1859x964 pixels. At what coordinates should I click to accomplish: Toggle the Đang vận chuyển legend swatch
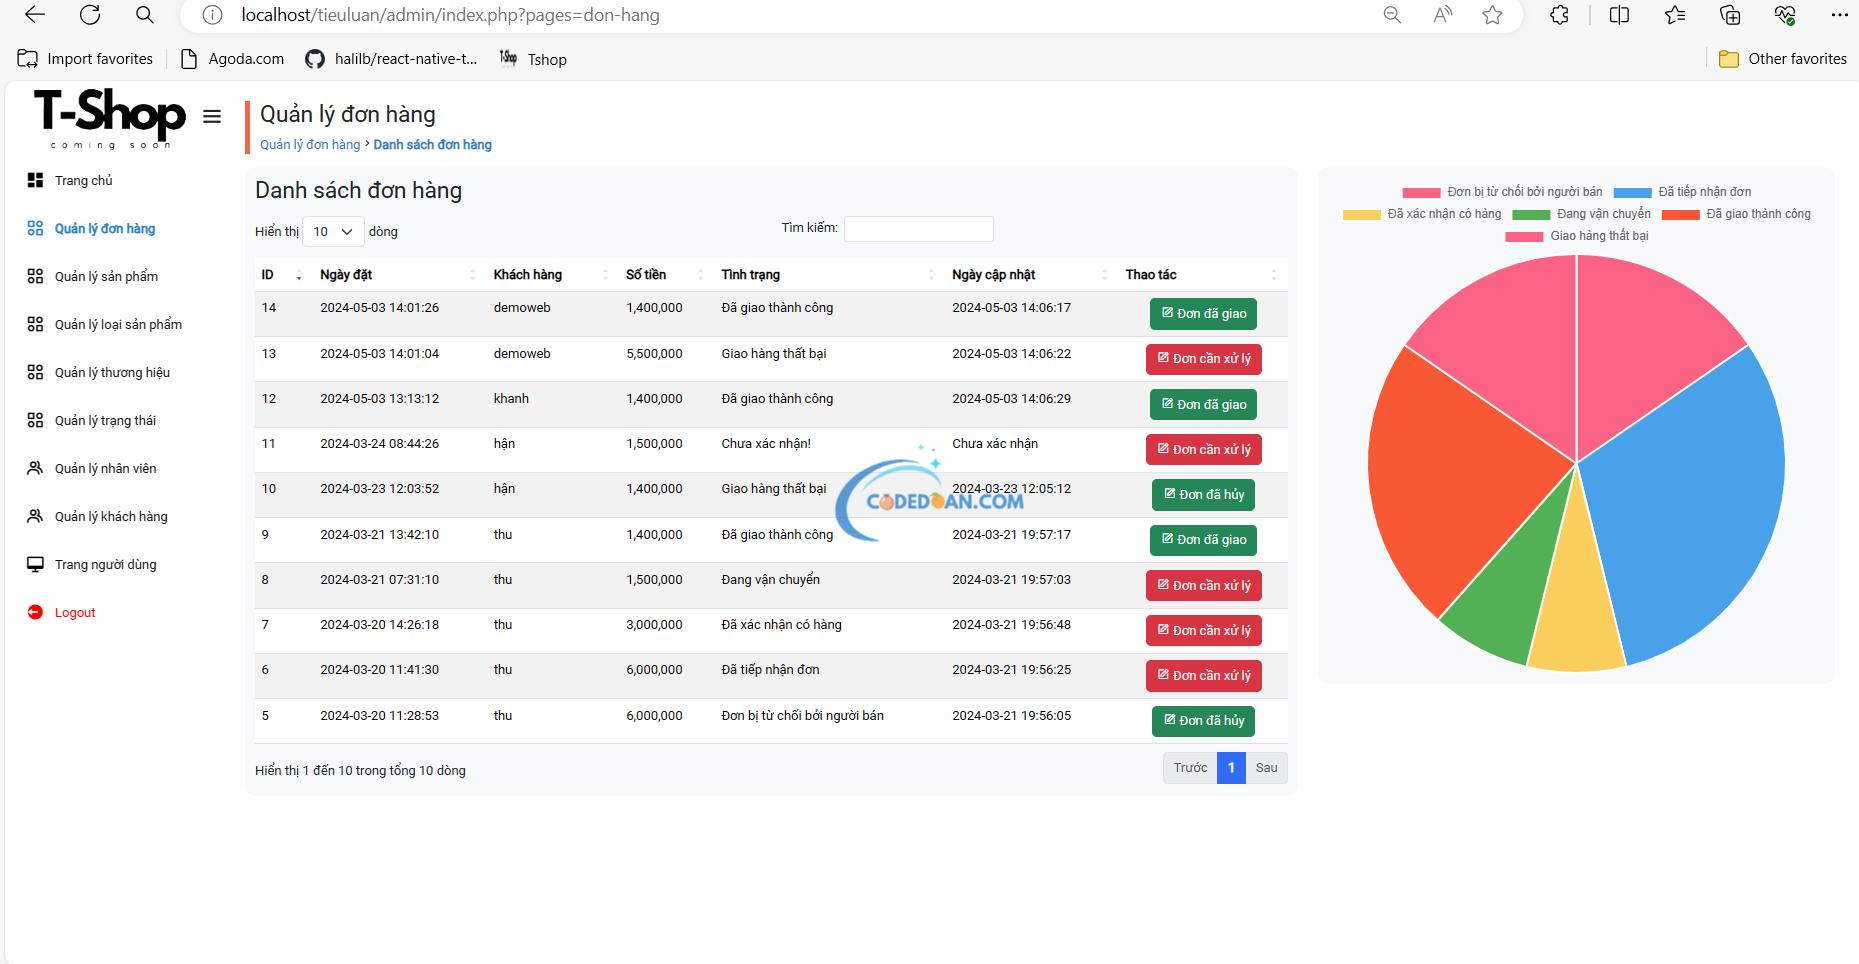(1531, 214)
